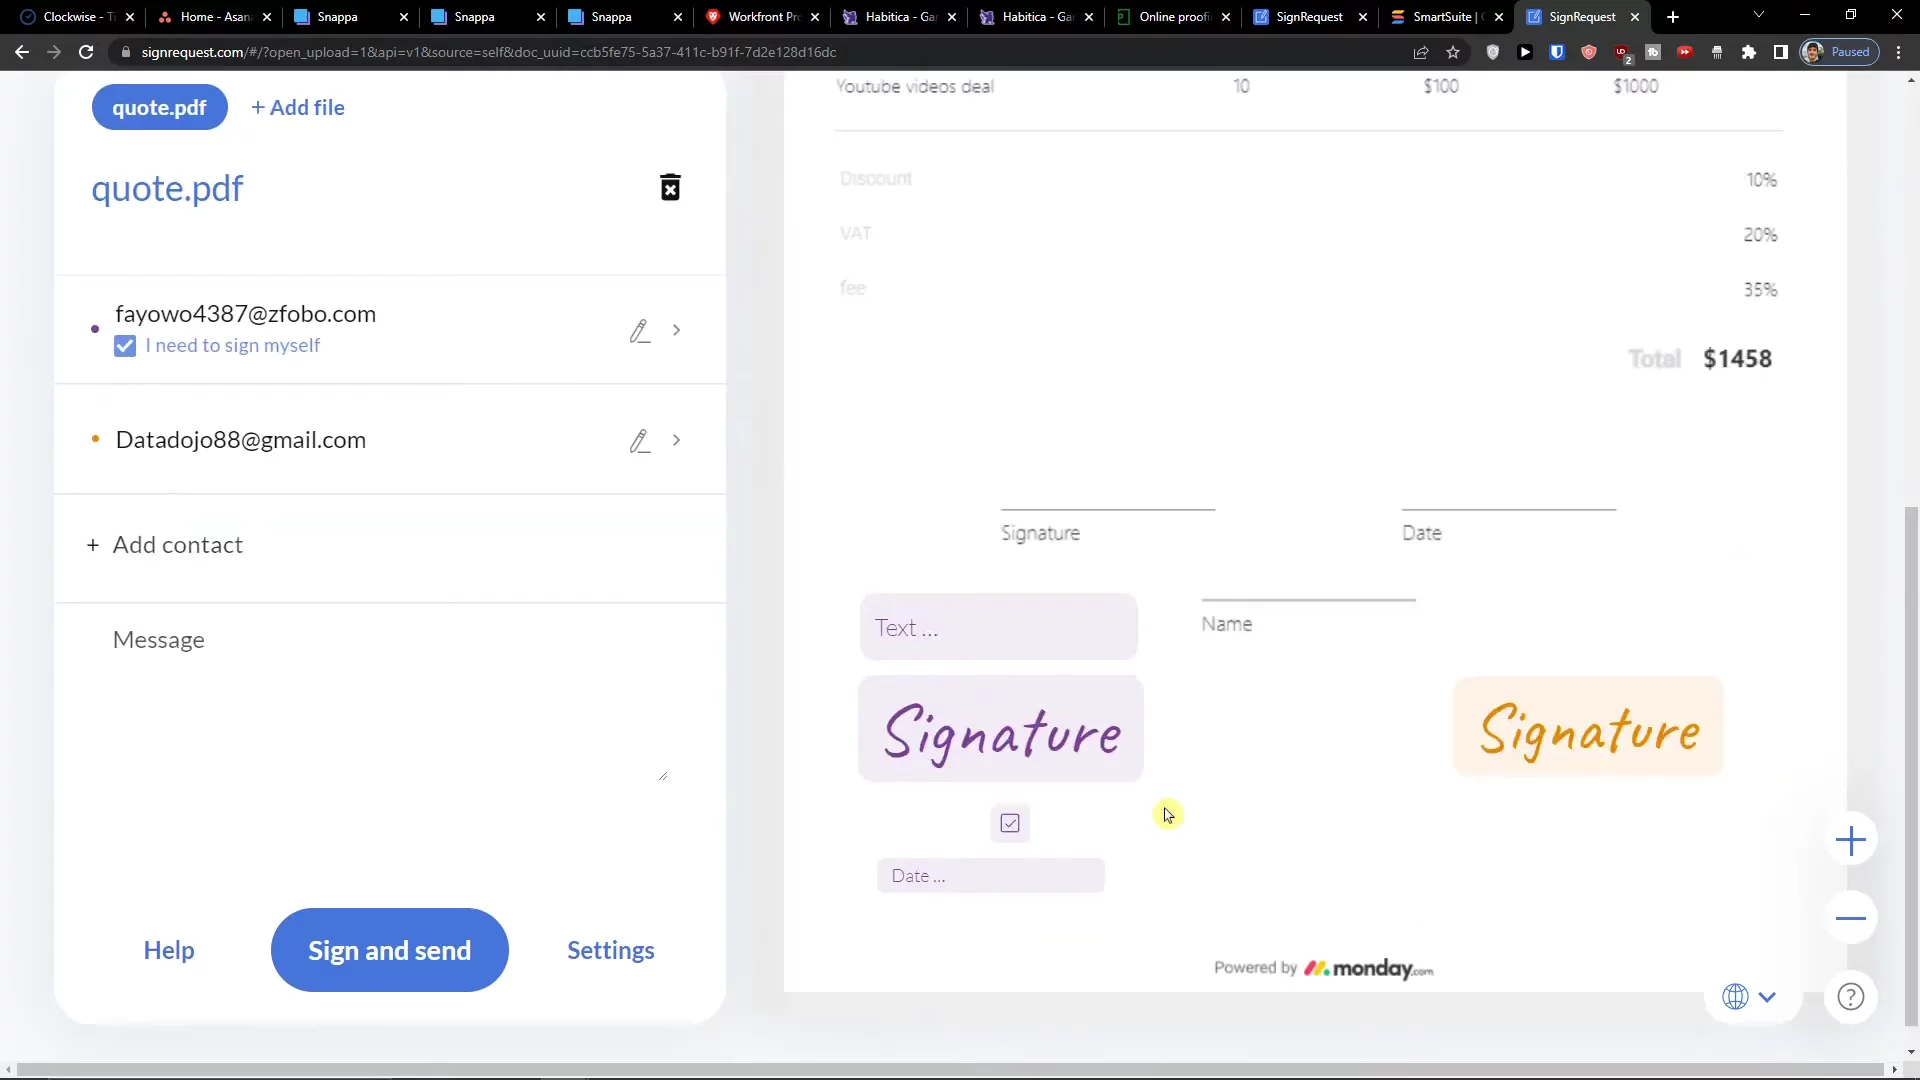Open the globe language dropdown
The height and width of the screenshot is (1080, 1920).
pyautogui.click(x=1749, y=997)
